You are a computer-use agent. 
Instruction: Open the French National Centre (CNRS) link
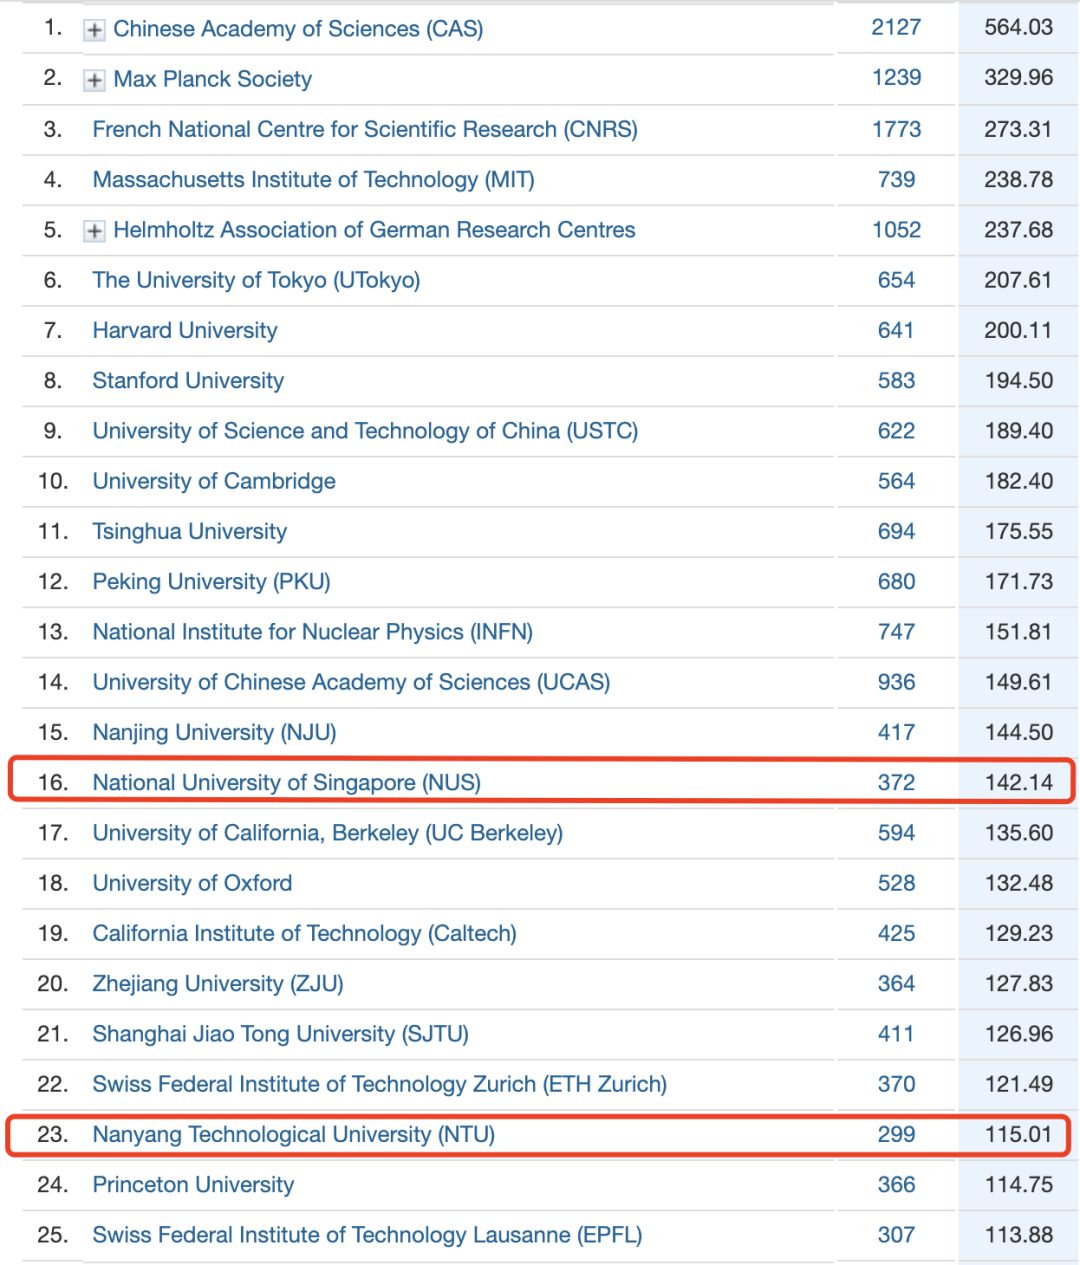point(365,129)
